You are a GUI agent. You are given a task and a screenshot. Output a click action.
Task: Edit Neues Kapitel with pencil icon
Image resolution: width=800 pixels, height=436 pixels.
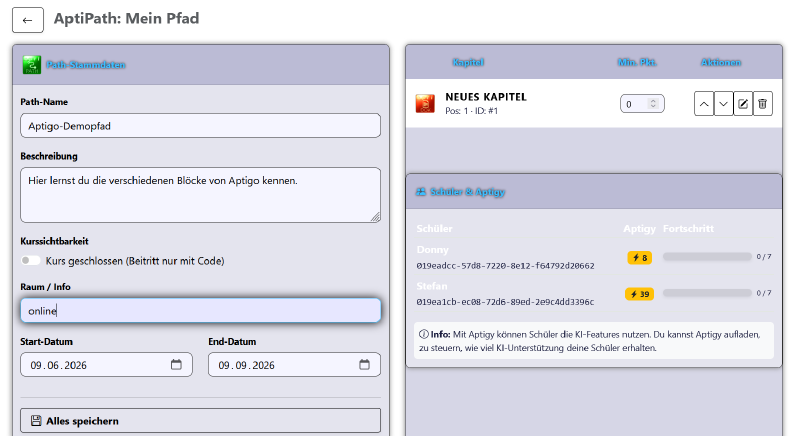pos(743,104)
